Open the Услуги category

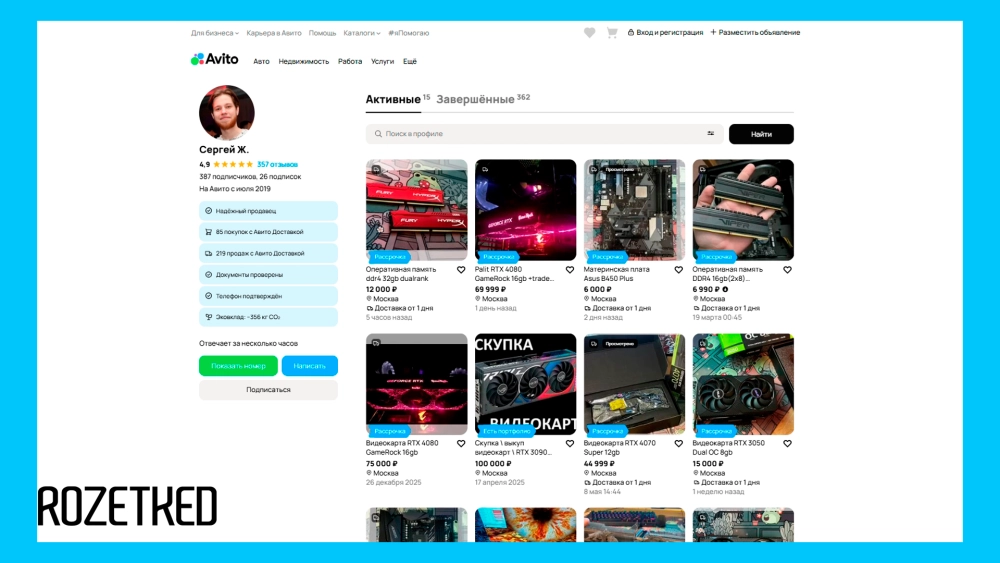[x=383, y=61]
